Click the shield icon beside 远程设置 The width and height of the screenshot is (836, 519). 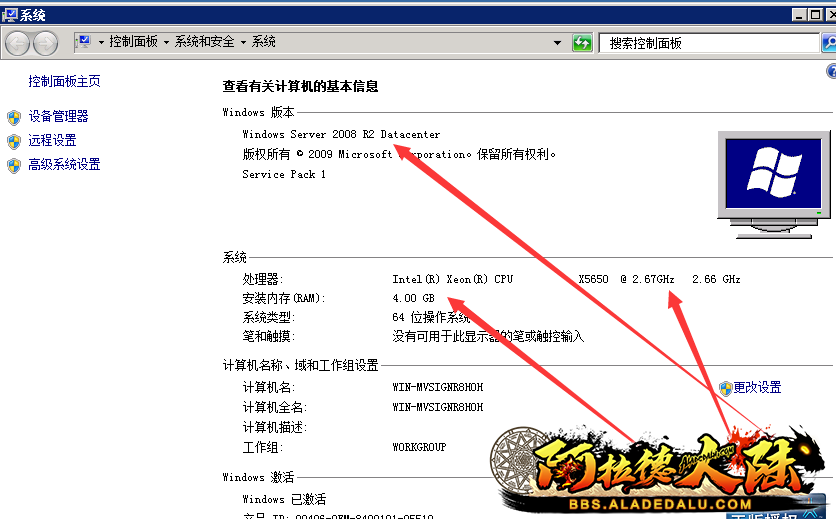coord(14,141)
